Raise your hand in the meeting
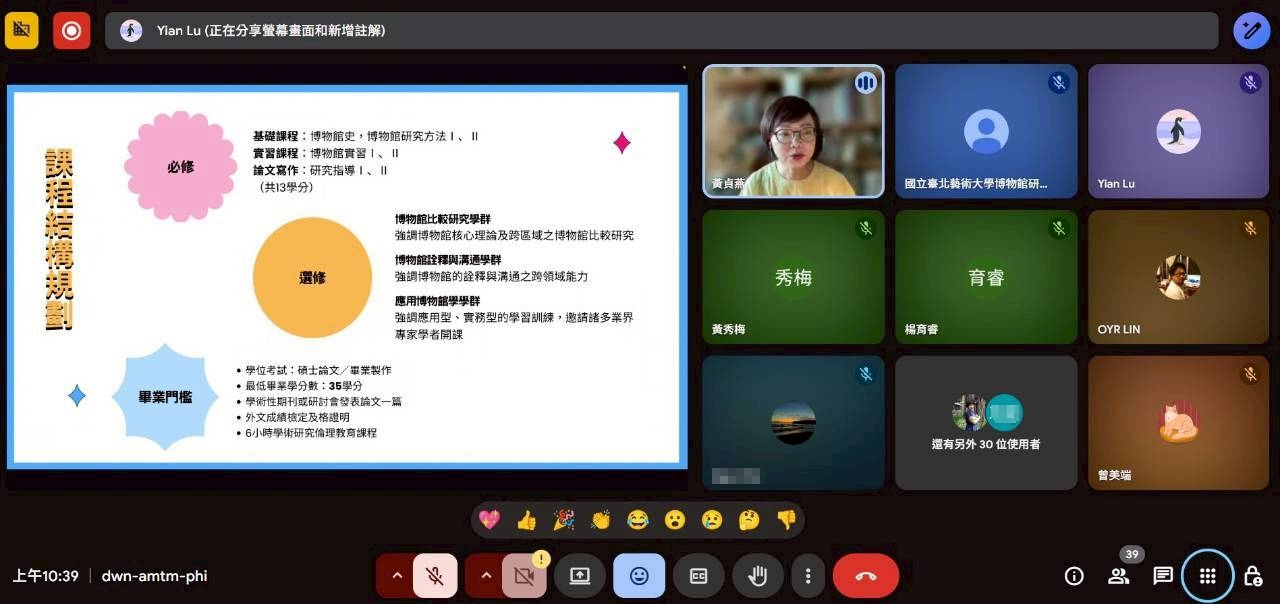Image resolution: width=1280 pixels, height=604 pixels. click(757, 575)
